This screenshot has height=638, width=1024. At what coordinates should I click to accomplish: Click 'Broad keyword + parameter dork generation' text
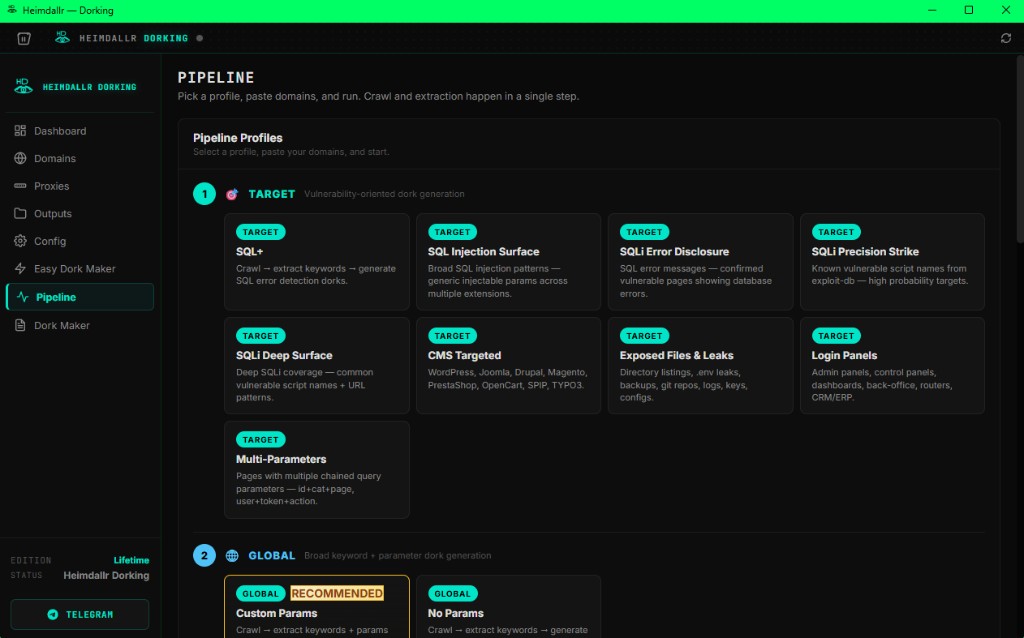click(x=397, y=556)
